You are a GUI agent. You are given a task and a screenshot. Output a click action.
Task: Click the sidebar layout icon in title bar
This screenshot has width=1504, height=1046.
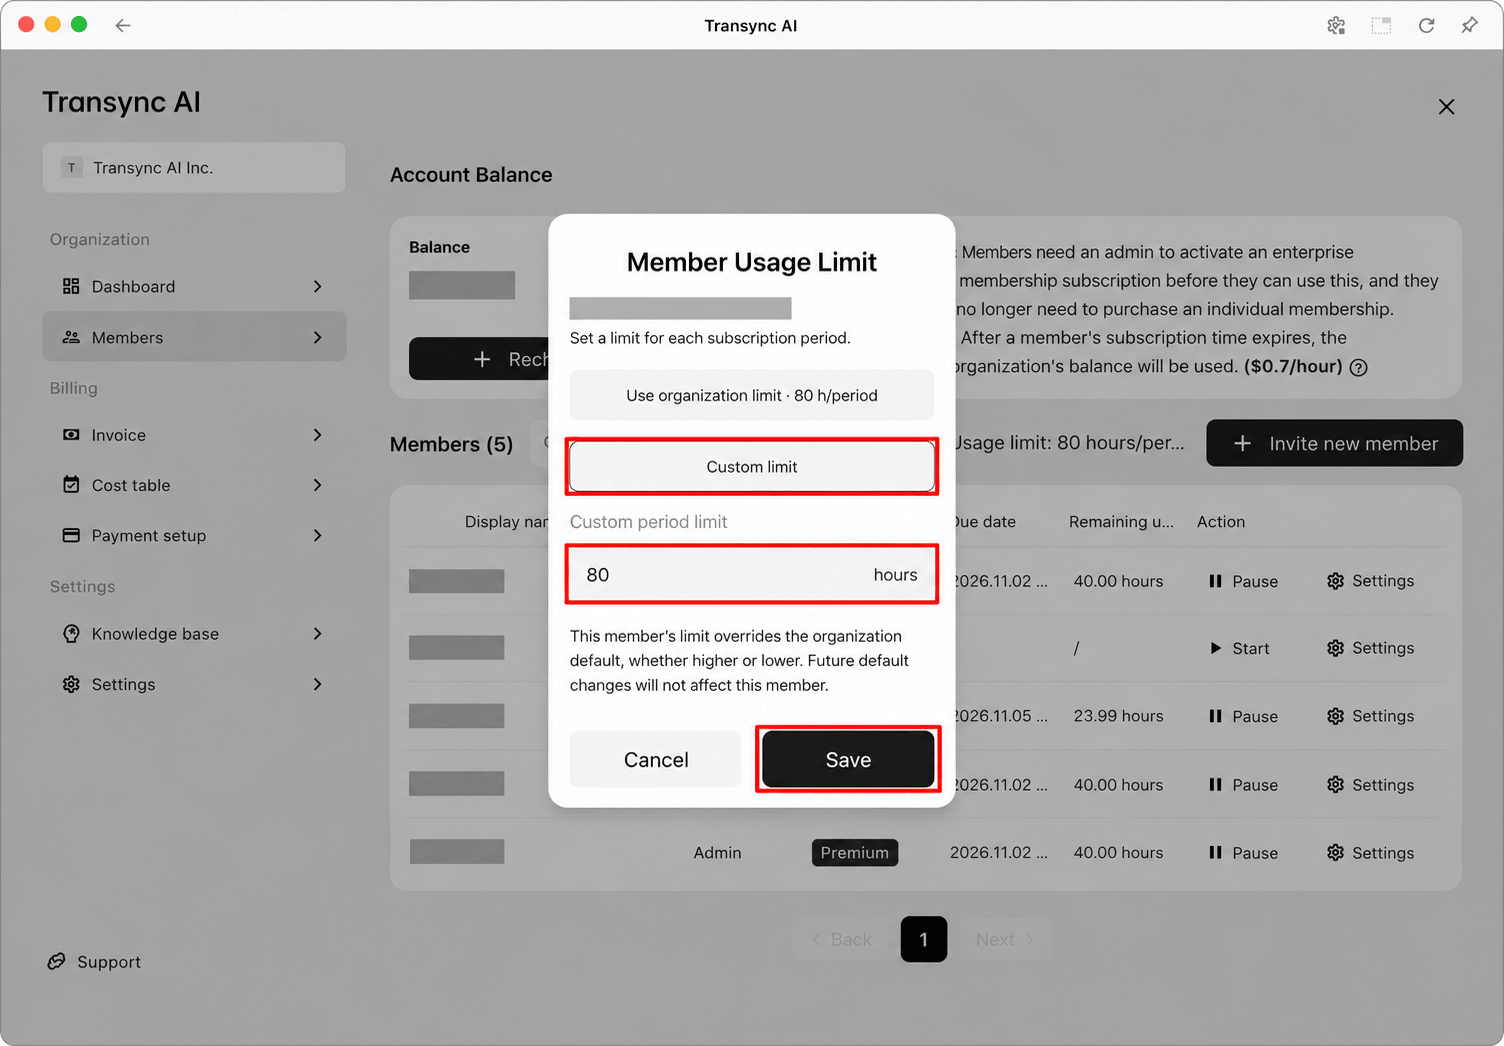pos(1381,25)
